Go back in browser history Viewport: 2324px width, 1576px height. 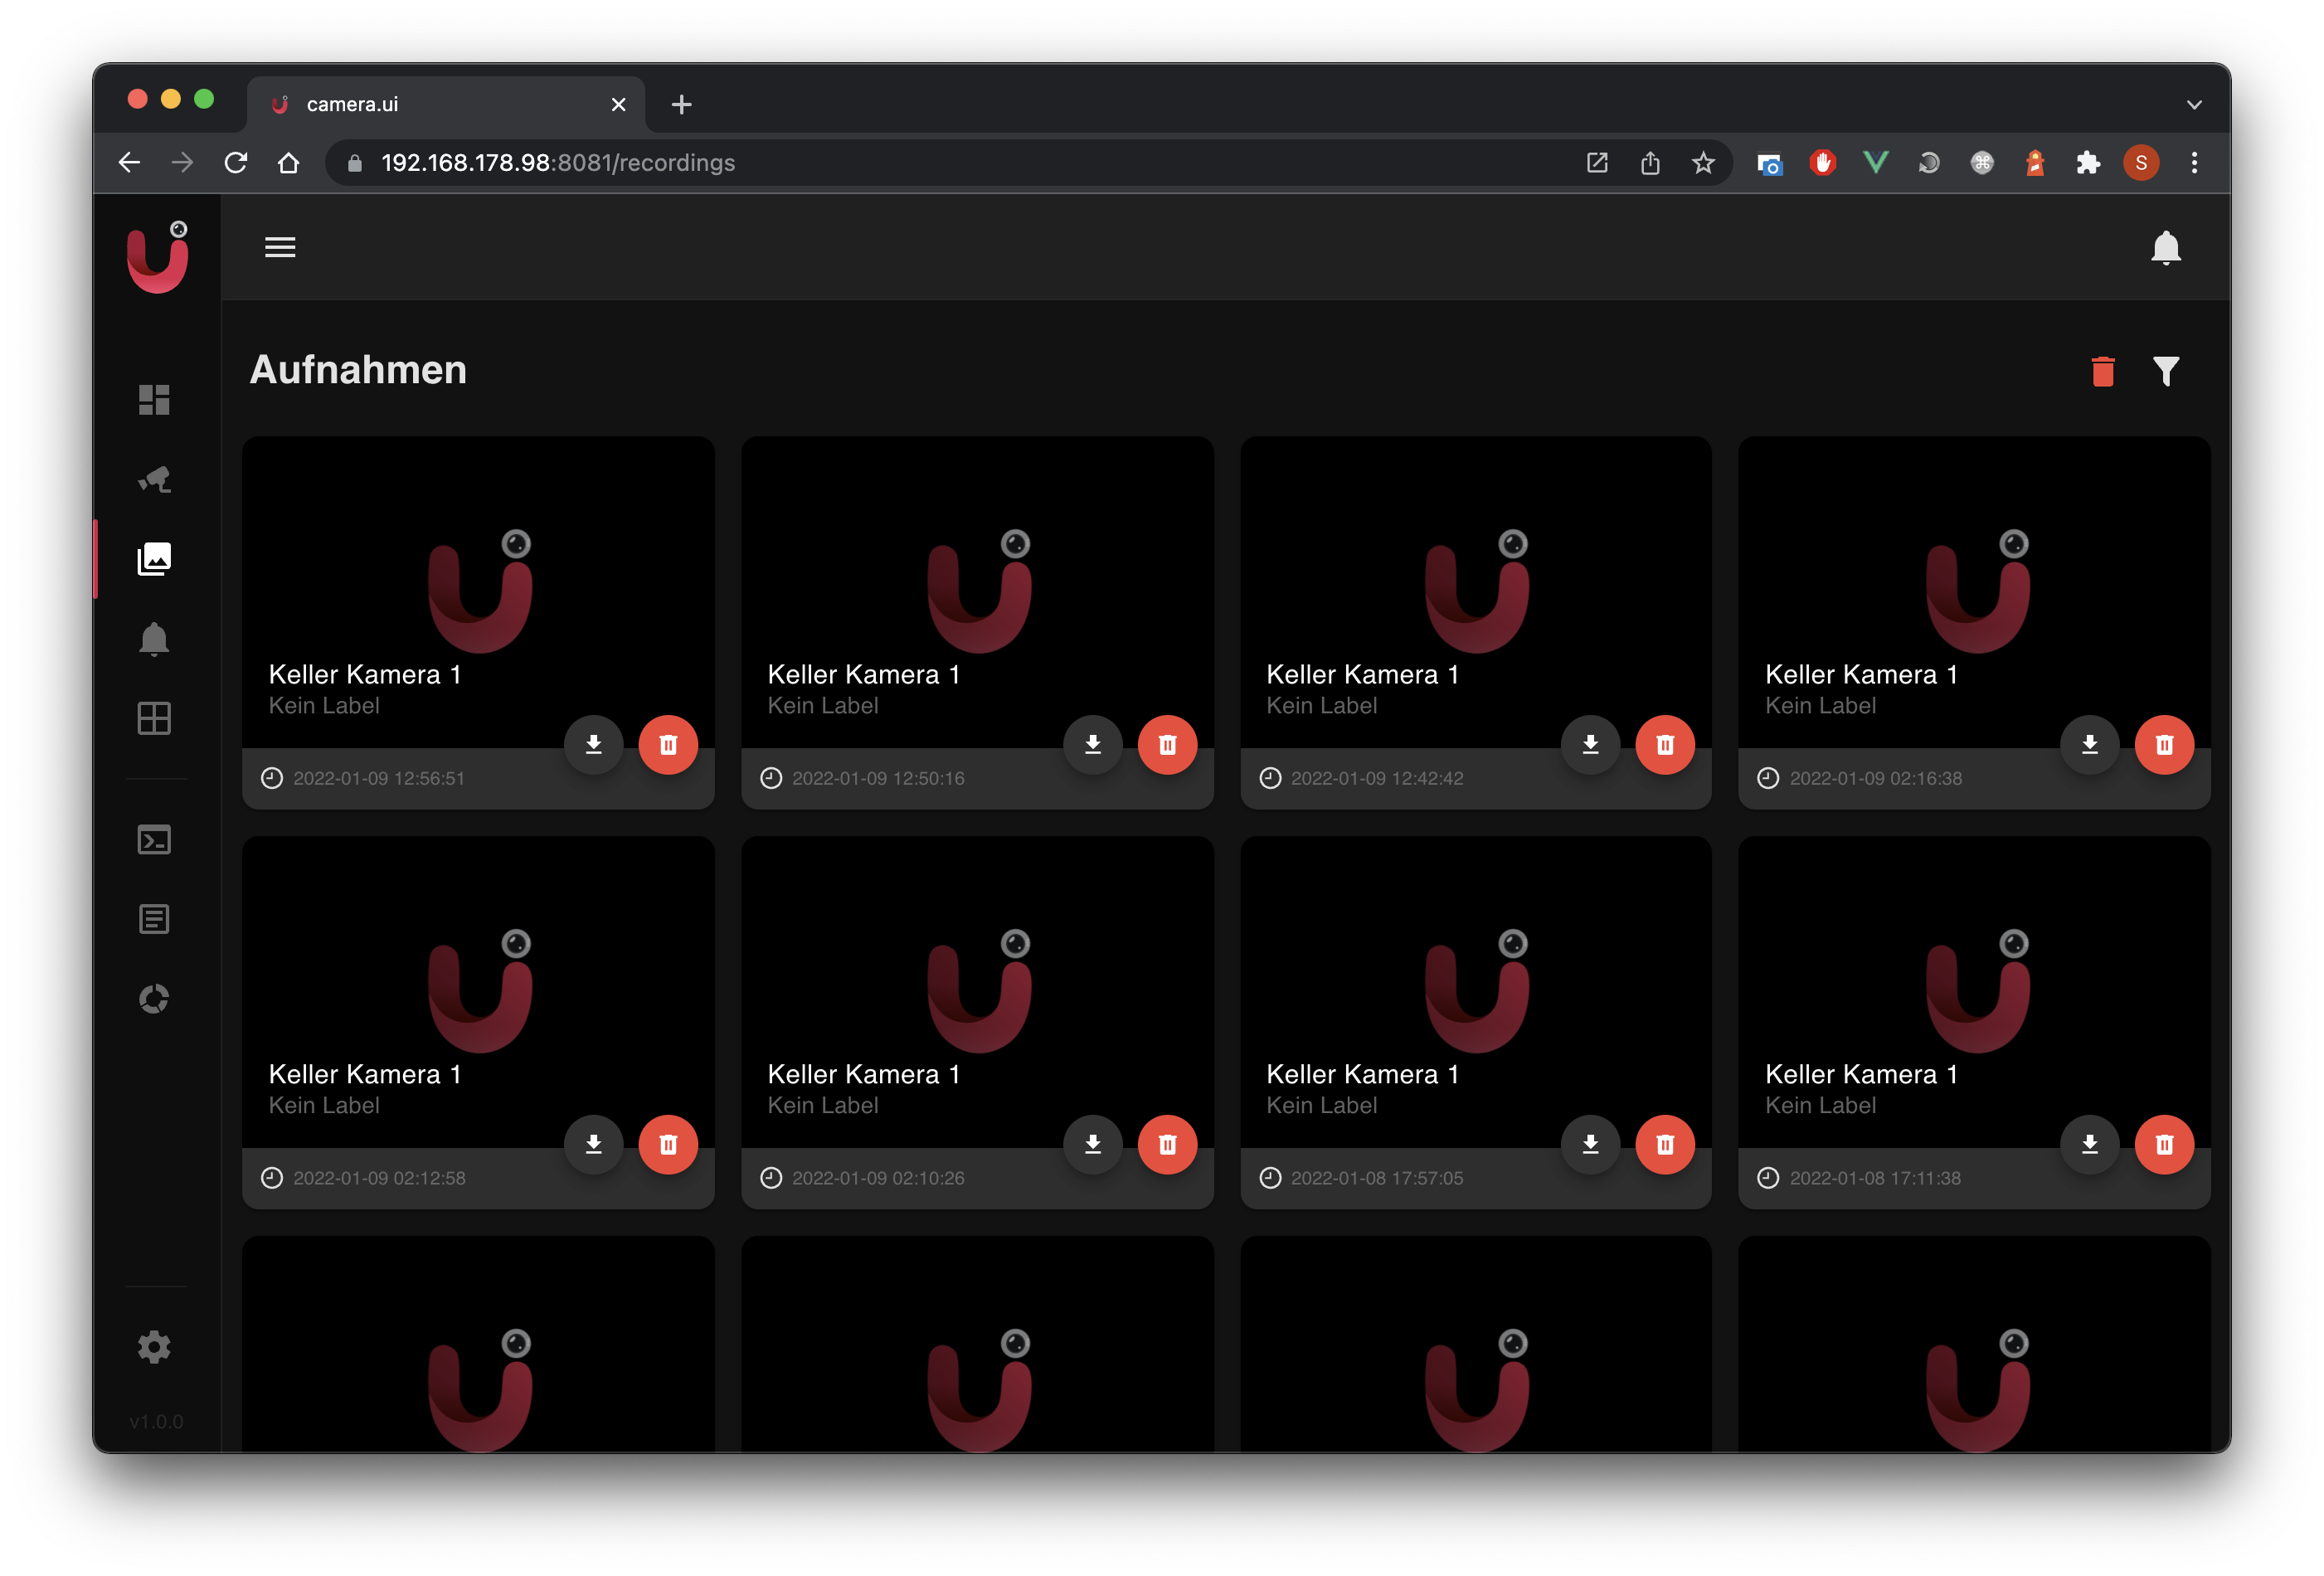[129, 162]
